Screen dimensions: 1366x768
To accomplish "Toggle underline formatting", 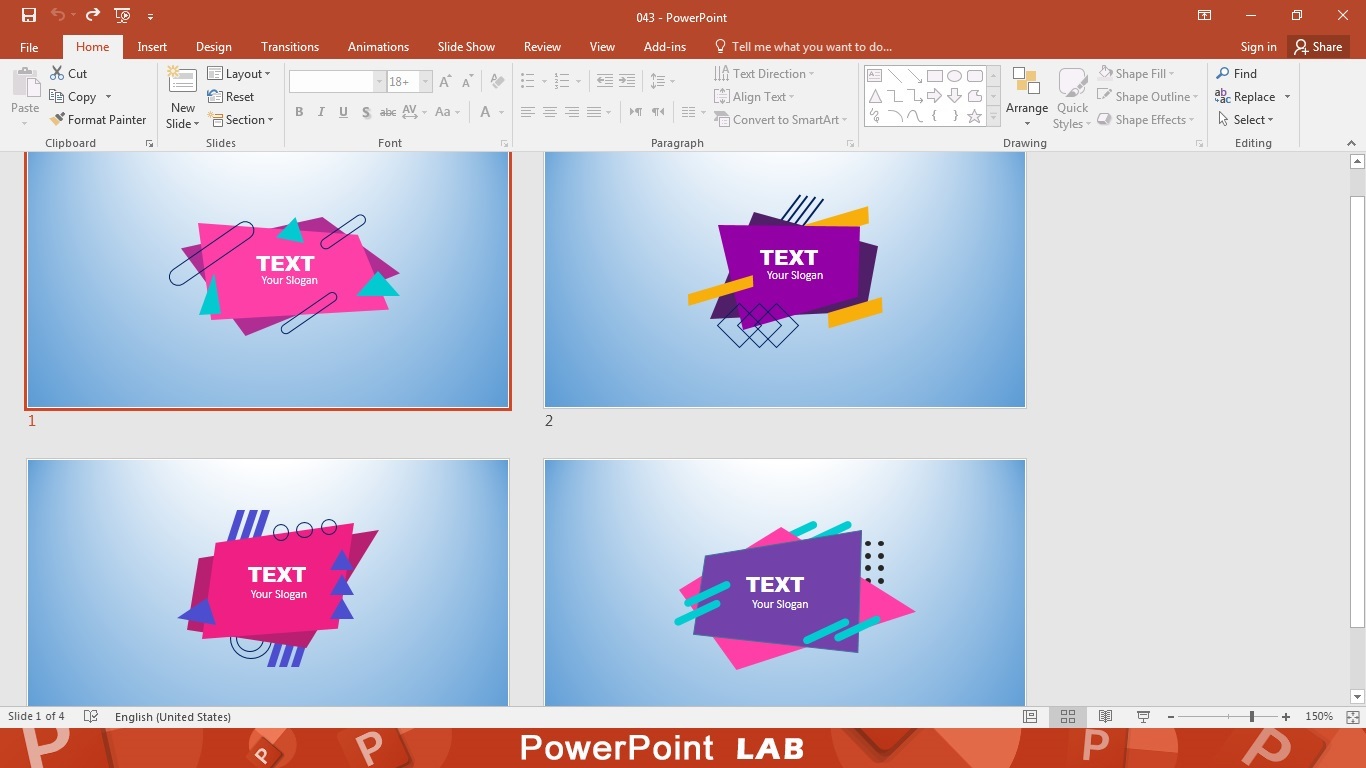I will [x=343, y=112].
